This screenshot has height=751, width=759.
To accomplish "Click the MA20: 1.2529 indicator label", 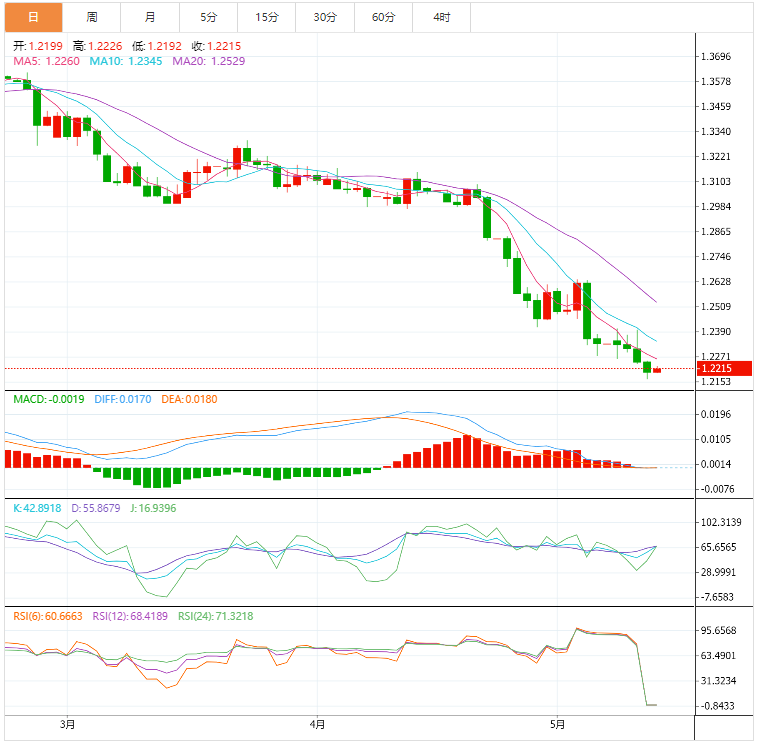I will 209,61.
